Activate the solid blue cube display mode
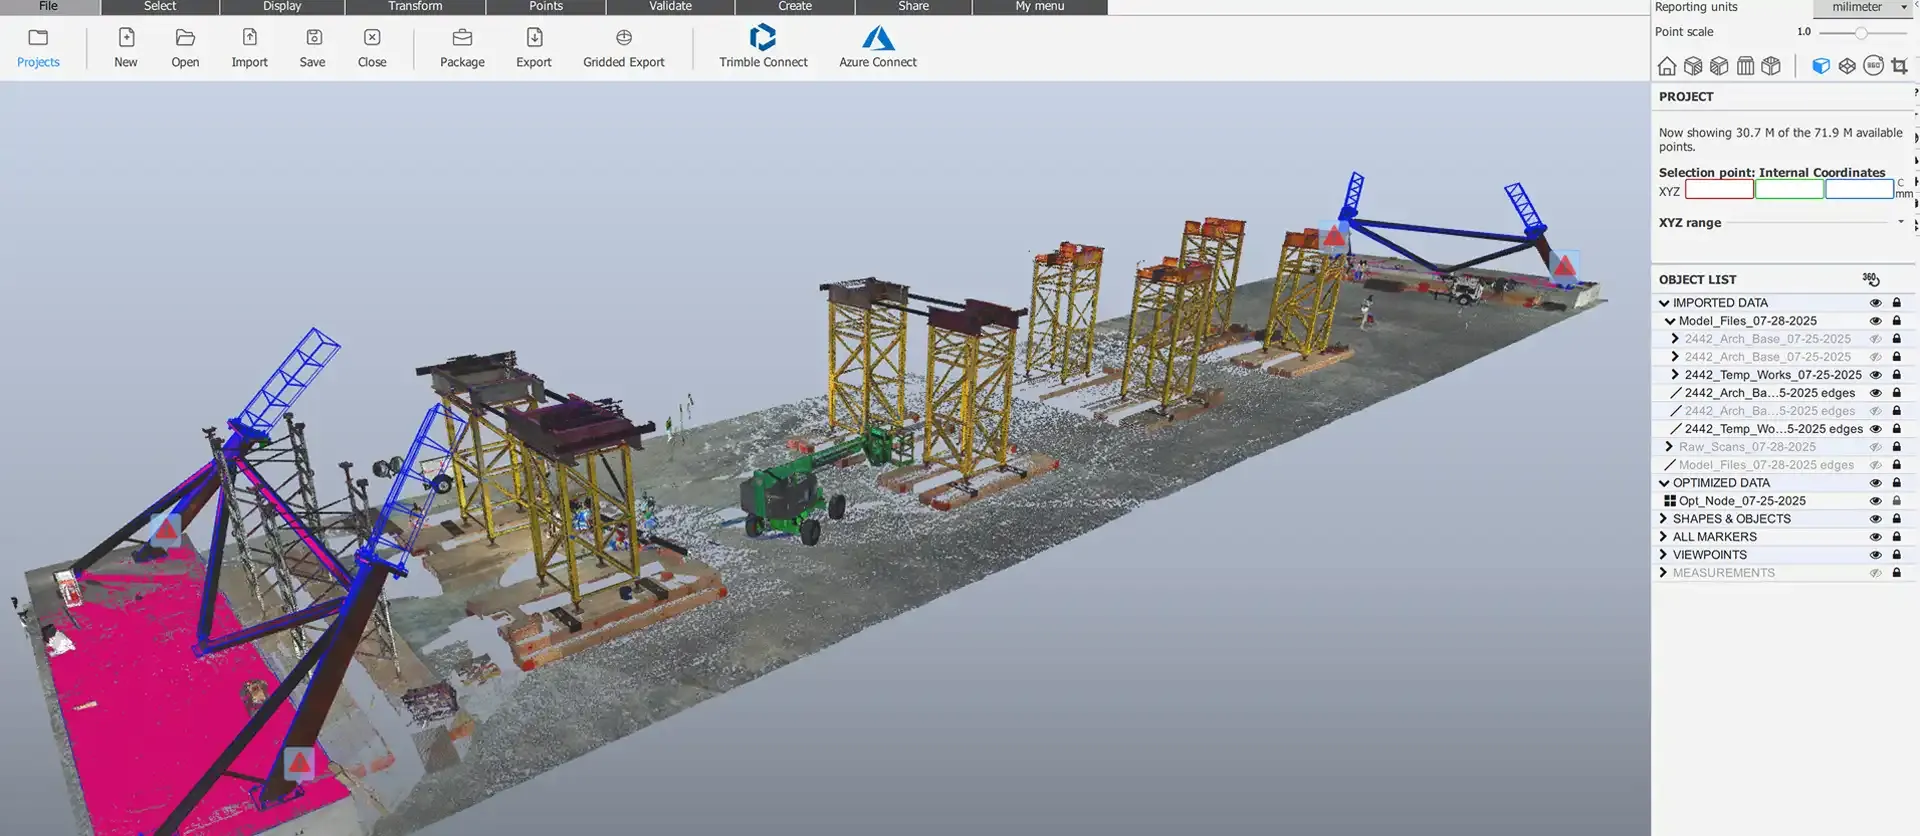Screen dimensions: 1920x836 1821,66
